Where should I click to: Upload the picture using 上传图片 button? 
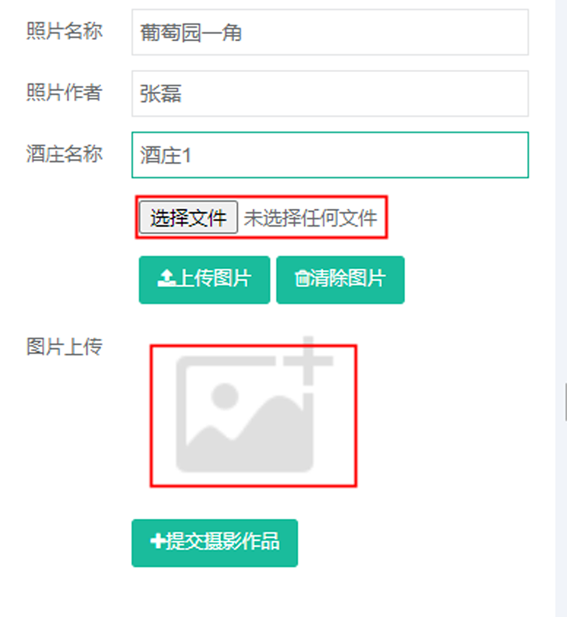205,280
